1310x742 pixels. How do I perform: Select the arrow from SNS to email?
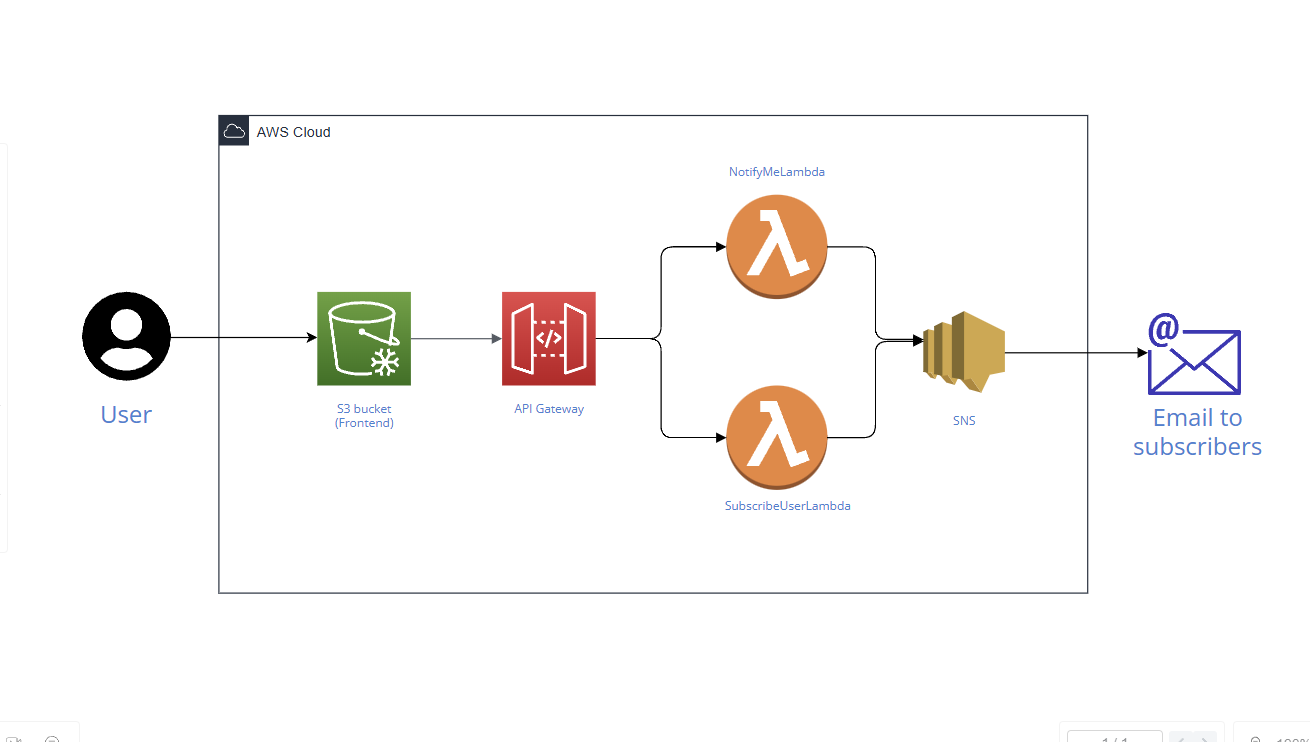coord(1075,353)
